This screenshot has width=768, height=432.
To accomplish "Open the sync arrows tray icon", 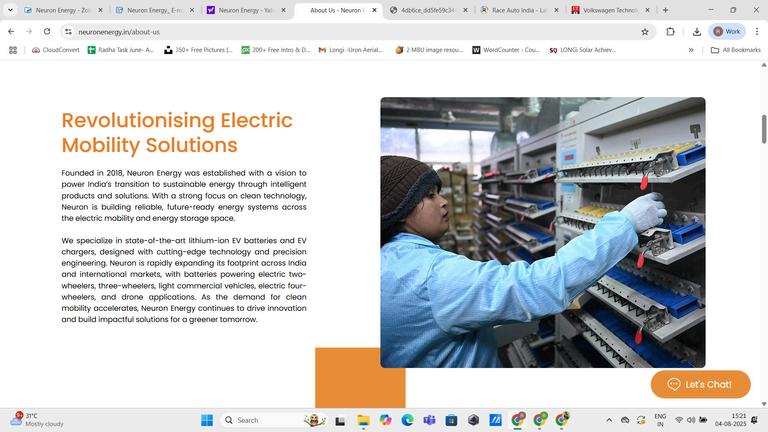I will tap(641, 420).
